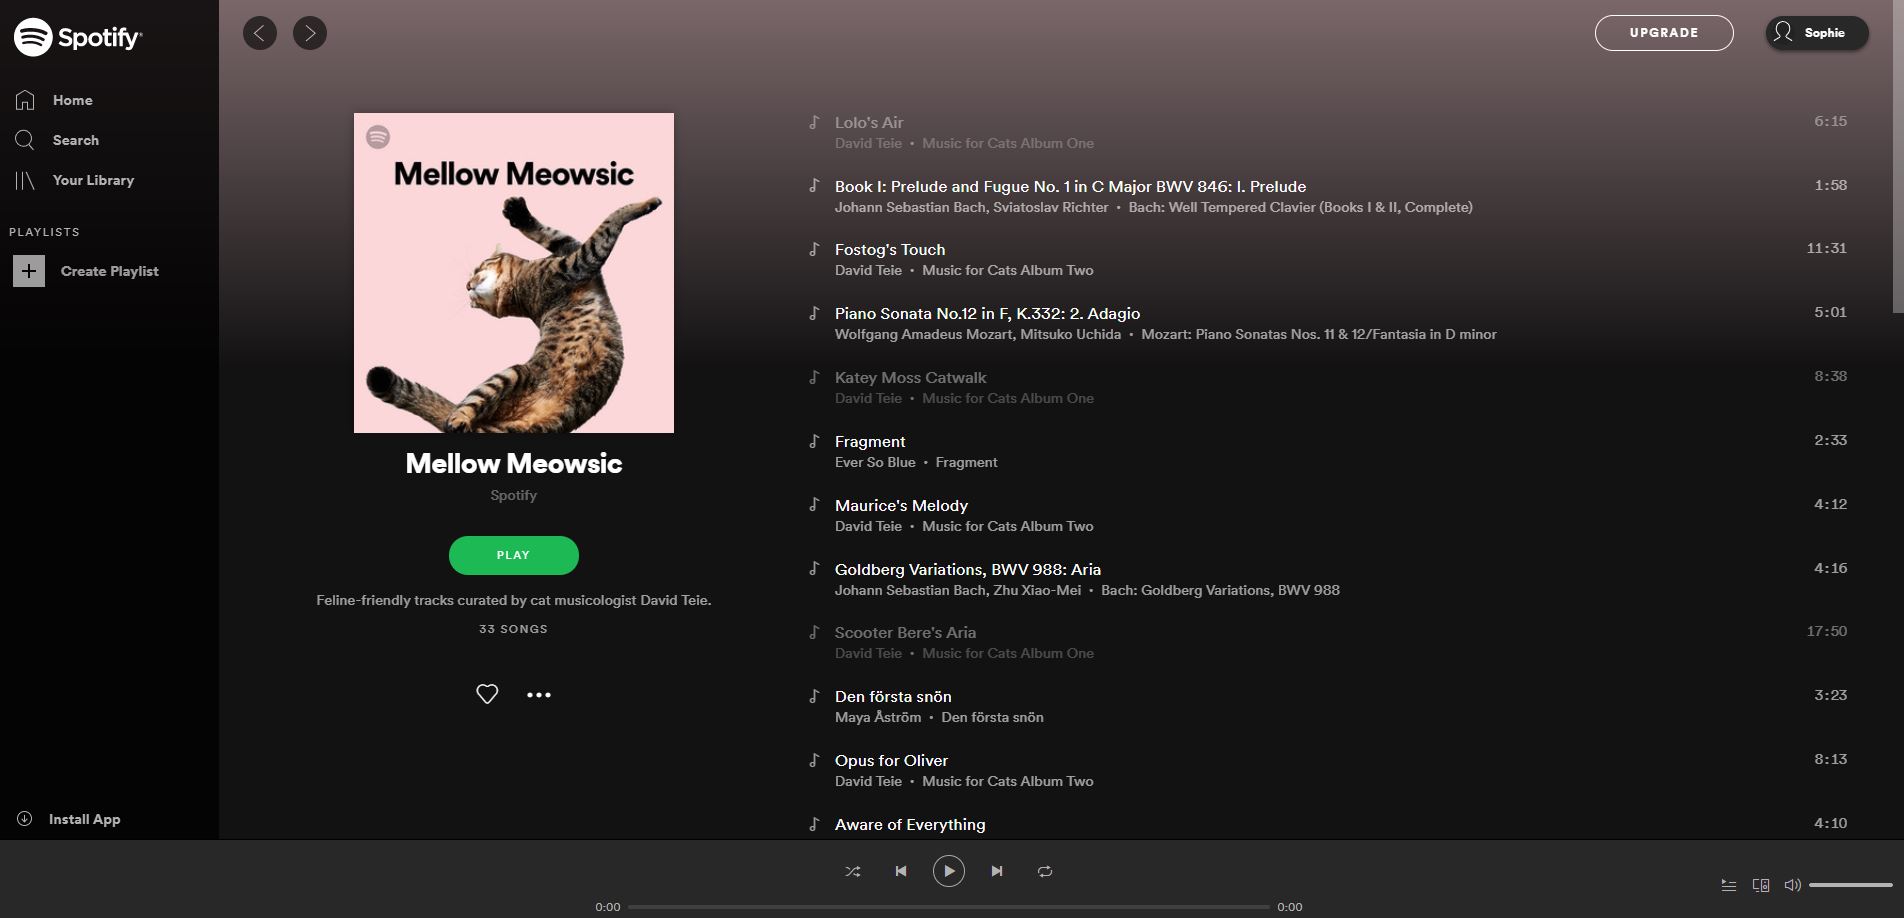Open Sophie user account menu
The width and height of the screenshot is (1904, 918).
tap(1817, 33)
